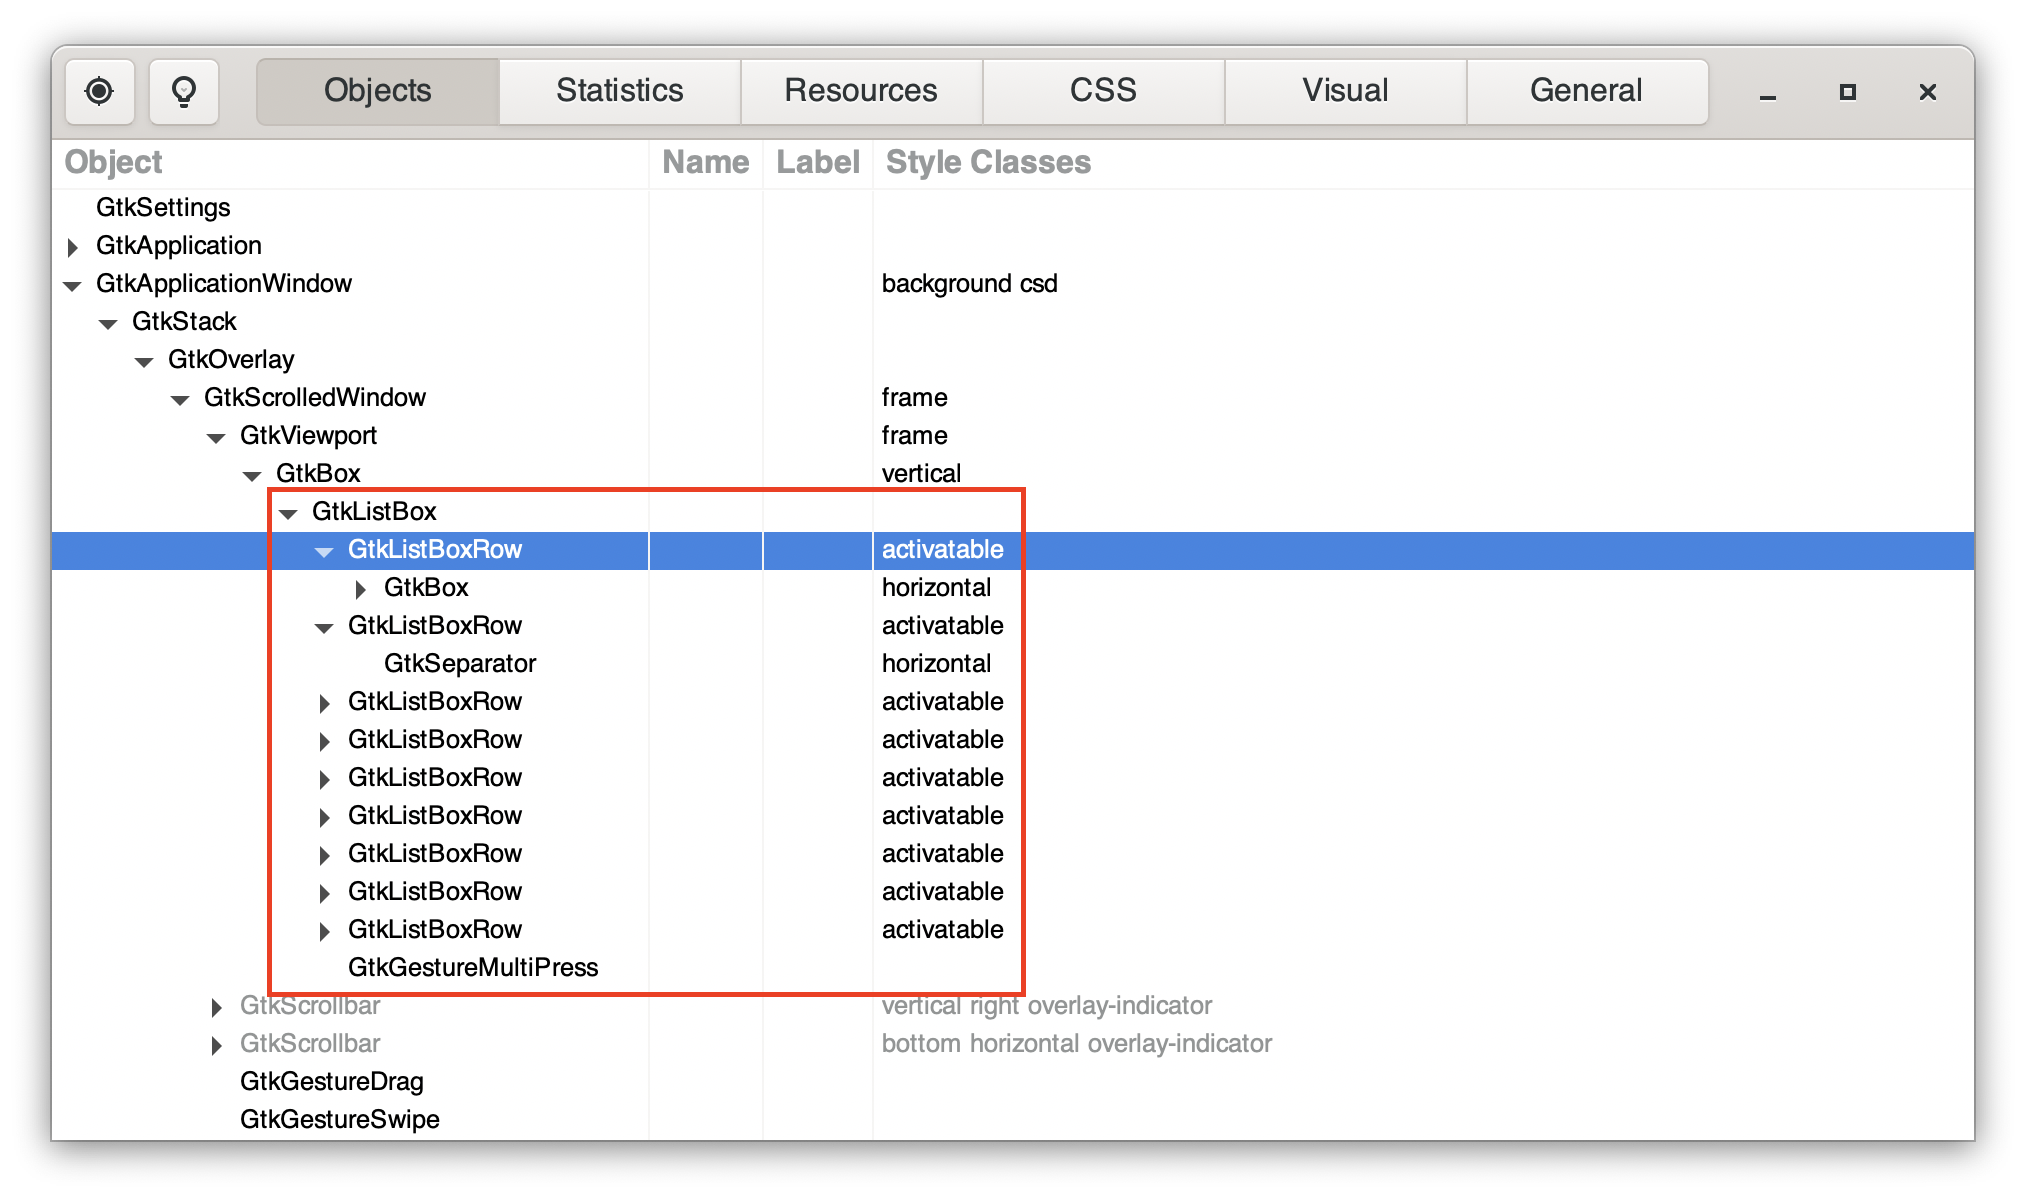Open the CSS tab
Image resolution: width=2026 pixels, height=1198 pixels.
(x=1103, y=91)
